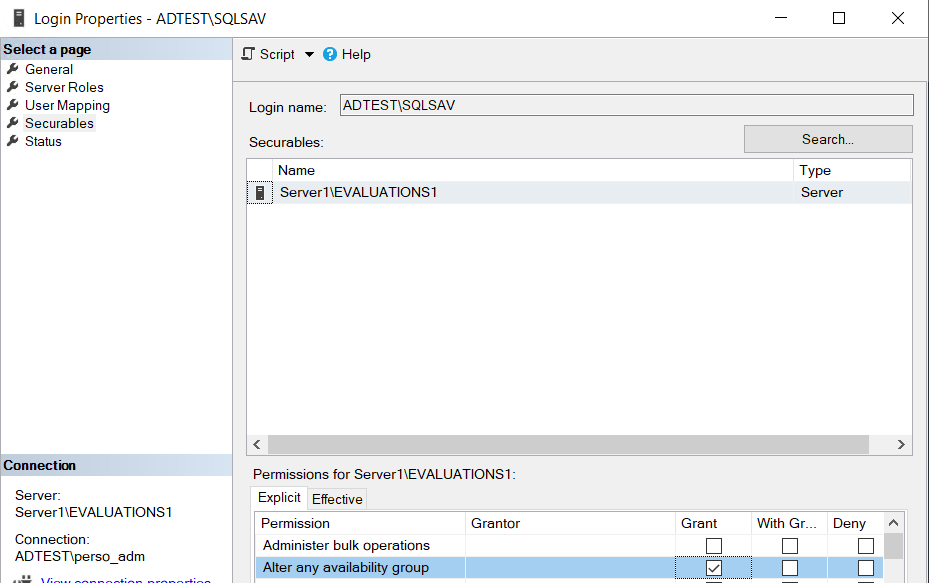The image size is (929, 583).
Task: Click the Help label in the toolbar
Action: [356, 55]
